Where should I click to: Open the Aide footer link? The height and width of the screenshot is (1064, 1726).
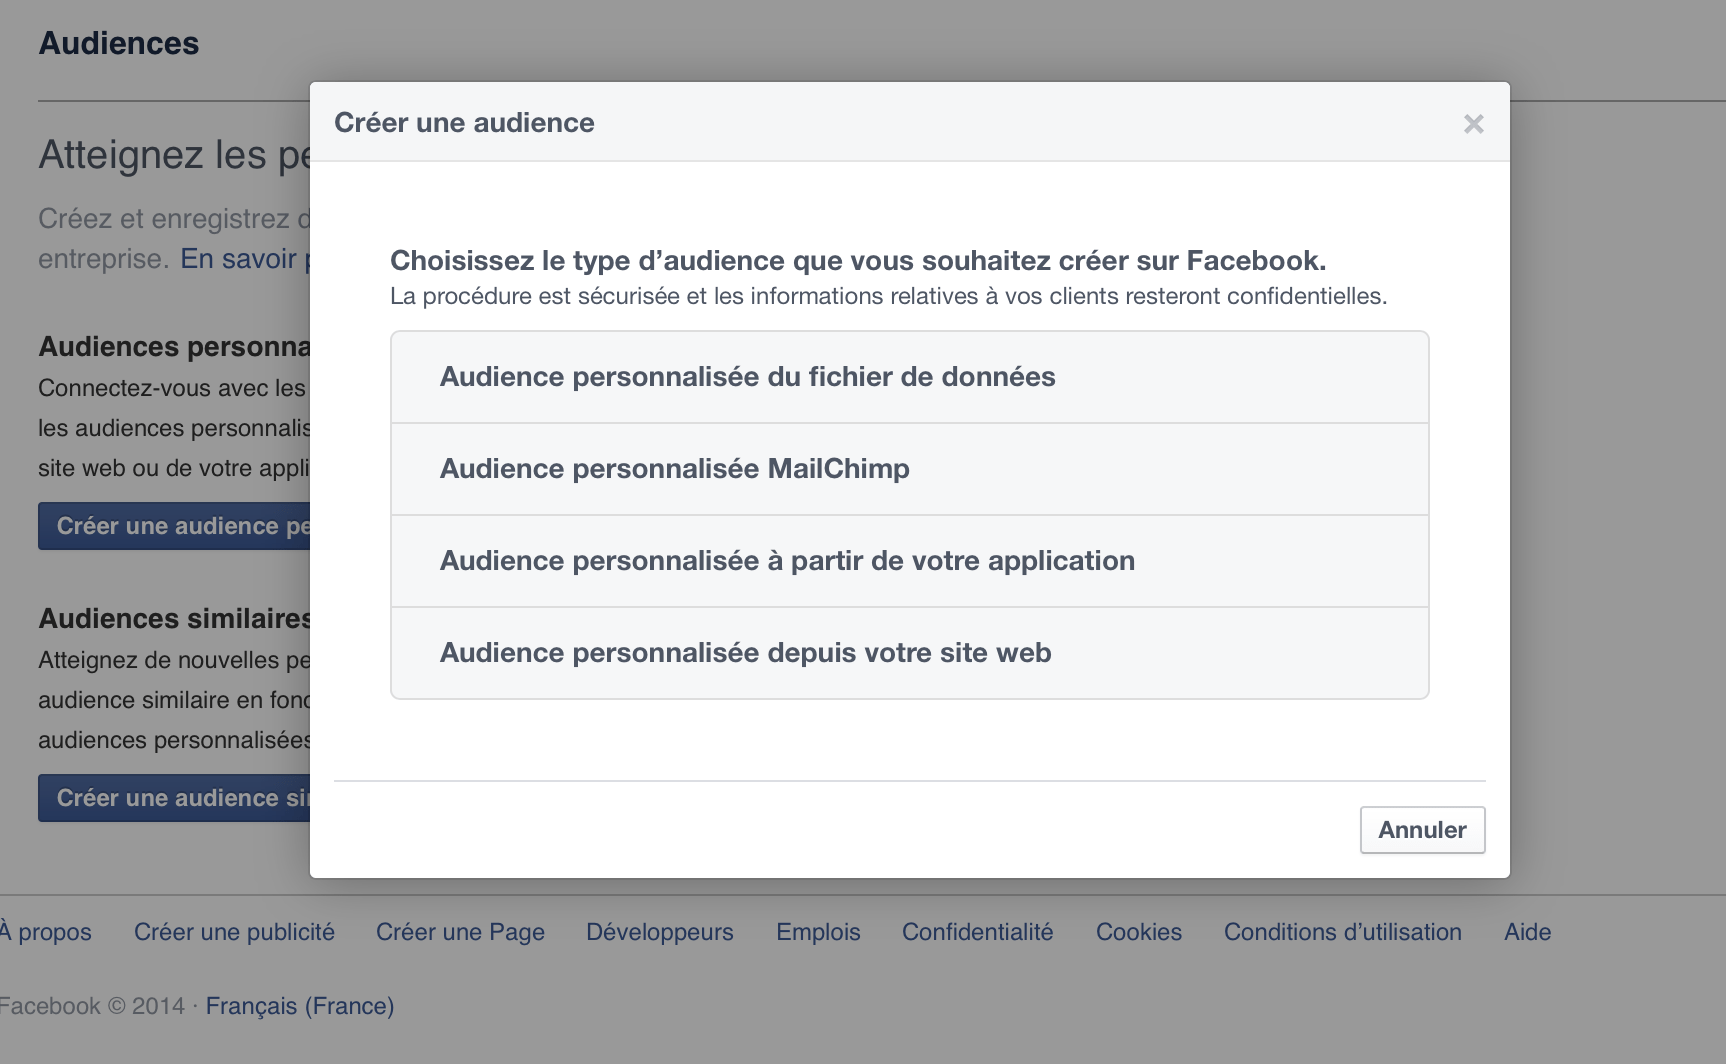(x=1527, y=932)
